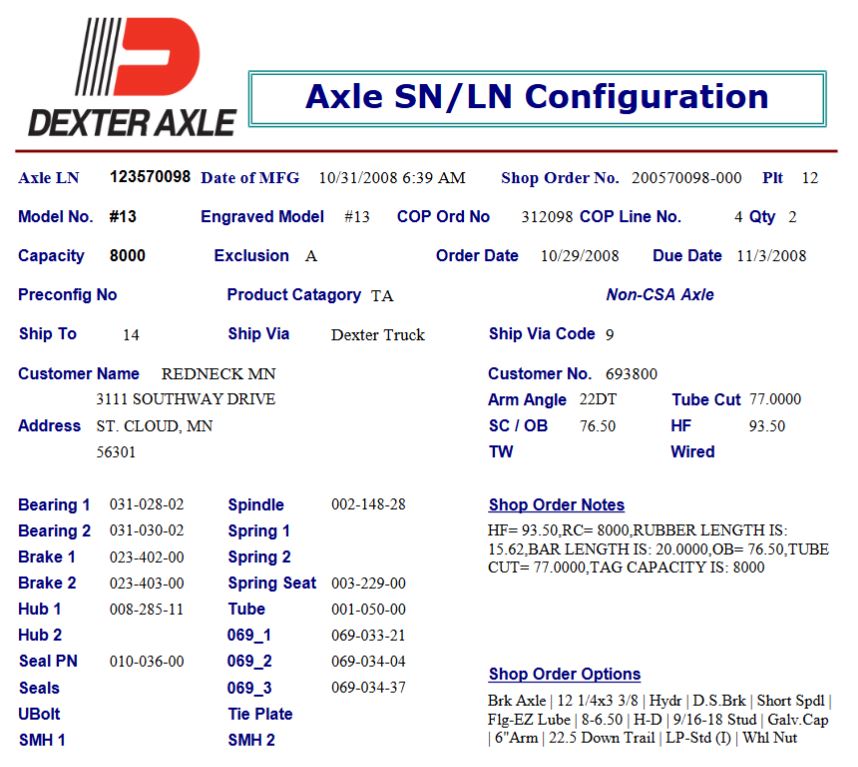The height and width of the screenshot is (767, 858).
Task: Select the Seal PN value 010-036-00
Action: click(x=146, y=662)
